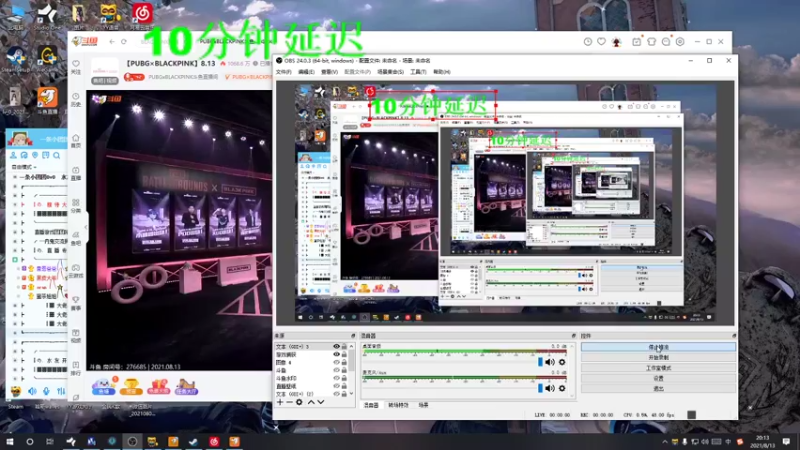The height and width of the screenshot is (450, 800).
Task: Switch to the 场景 tab in OBS
Action: tap(423, 405)
